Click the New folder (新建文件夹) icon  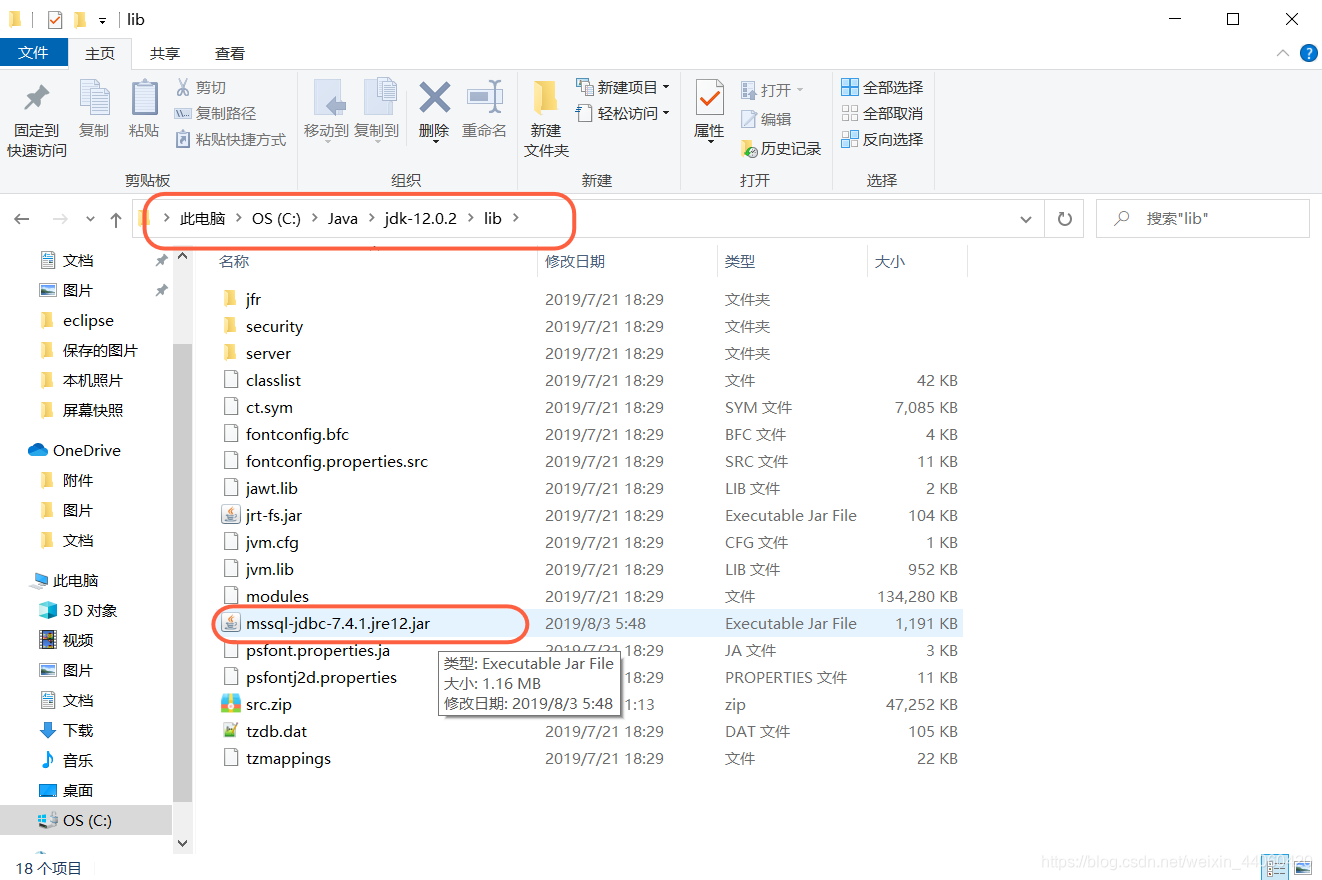pos(545,98)
